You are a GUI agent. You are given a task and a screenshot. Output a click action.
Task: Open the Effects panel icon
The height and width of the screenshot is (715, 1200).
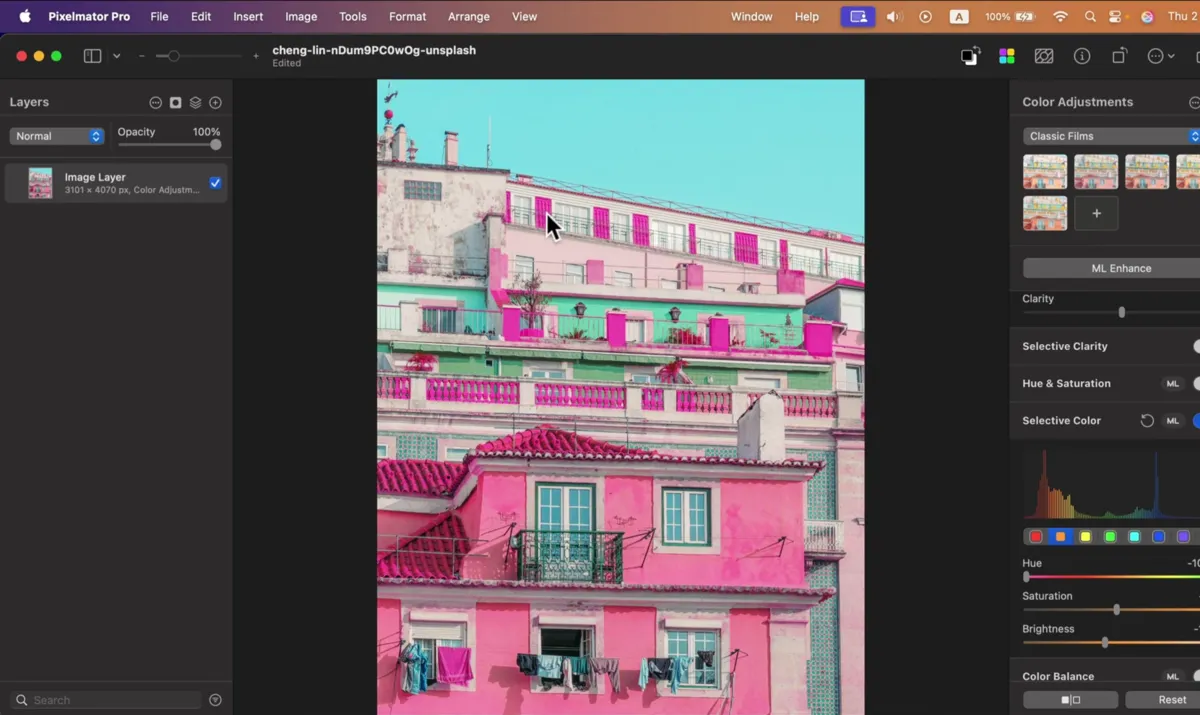point(1044,56)
